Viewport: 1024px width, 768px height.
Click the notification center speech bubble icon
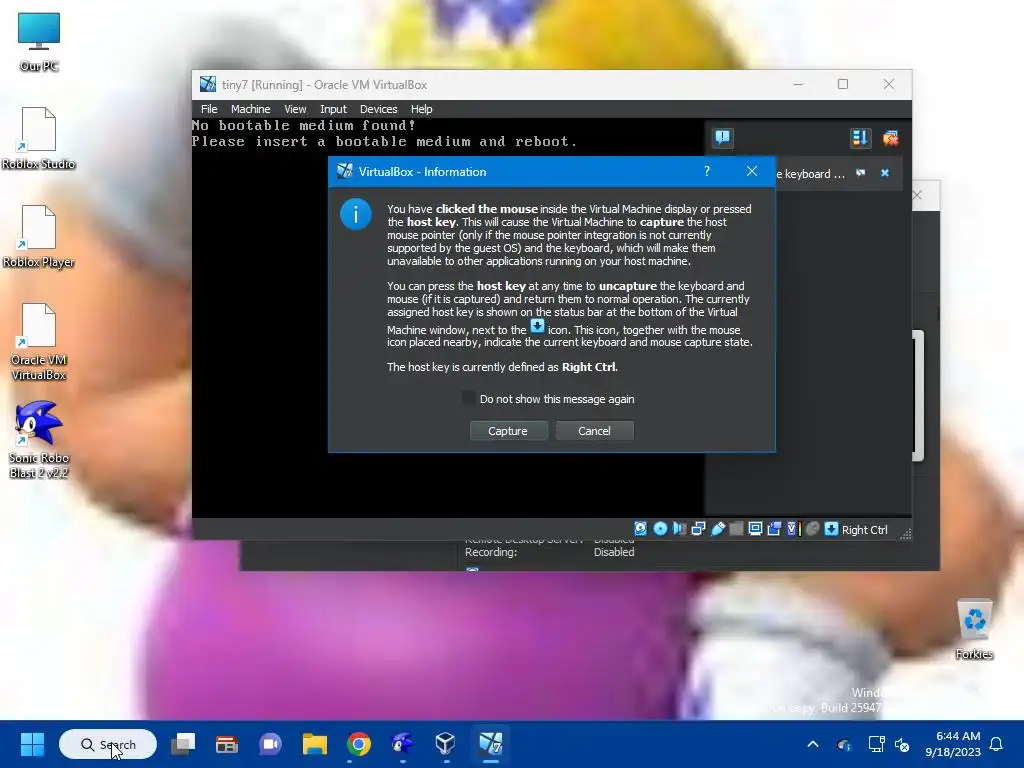[x=723, y=138]
